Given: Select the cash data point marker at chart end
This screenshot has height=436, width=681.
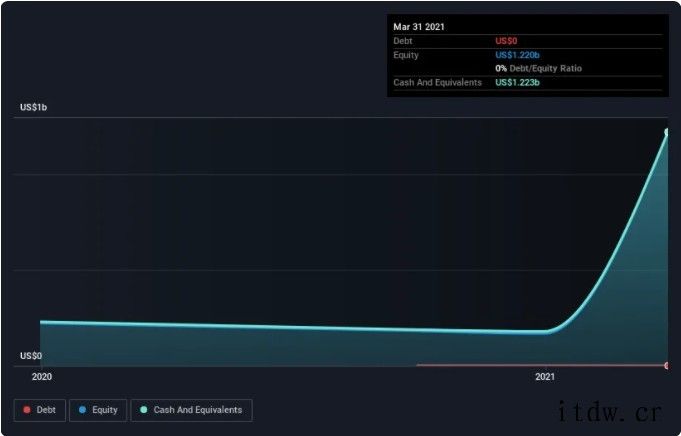Looking at the screenshot, I should (x=667, y=132).
